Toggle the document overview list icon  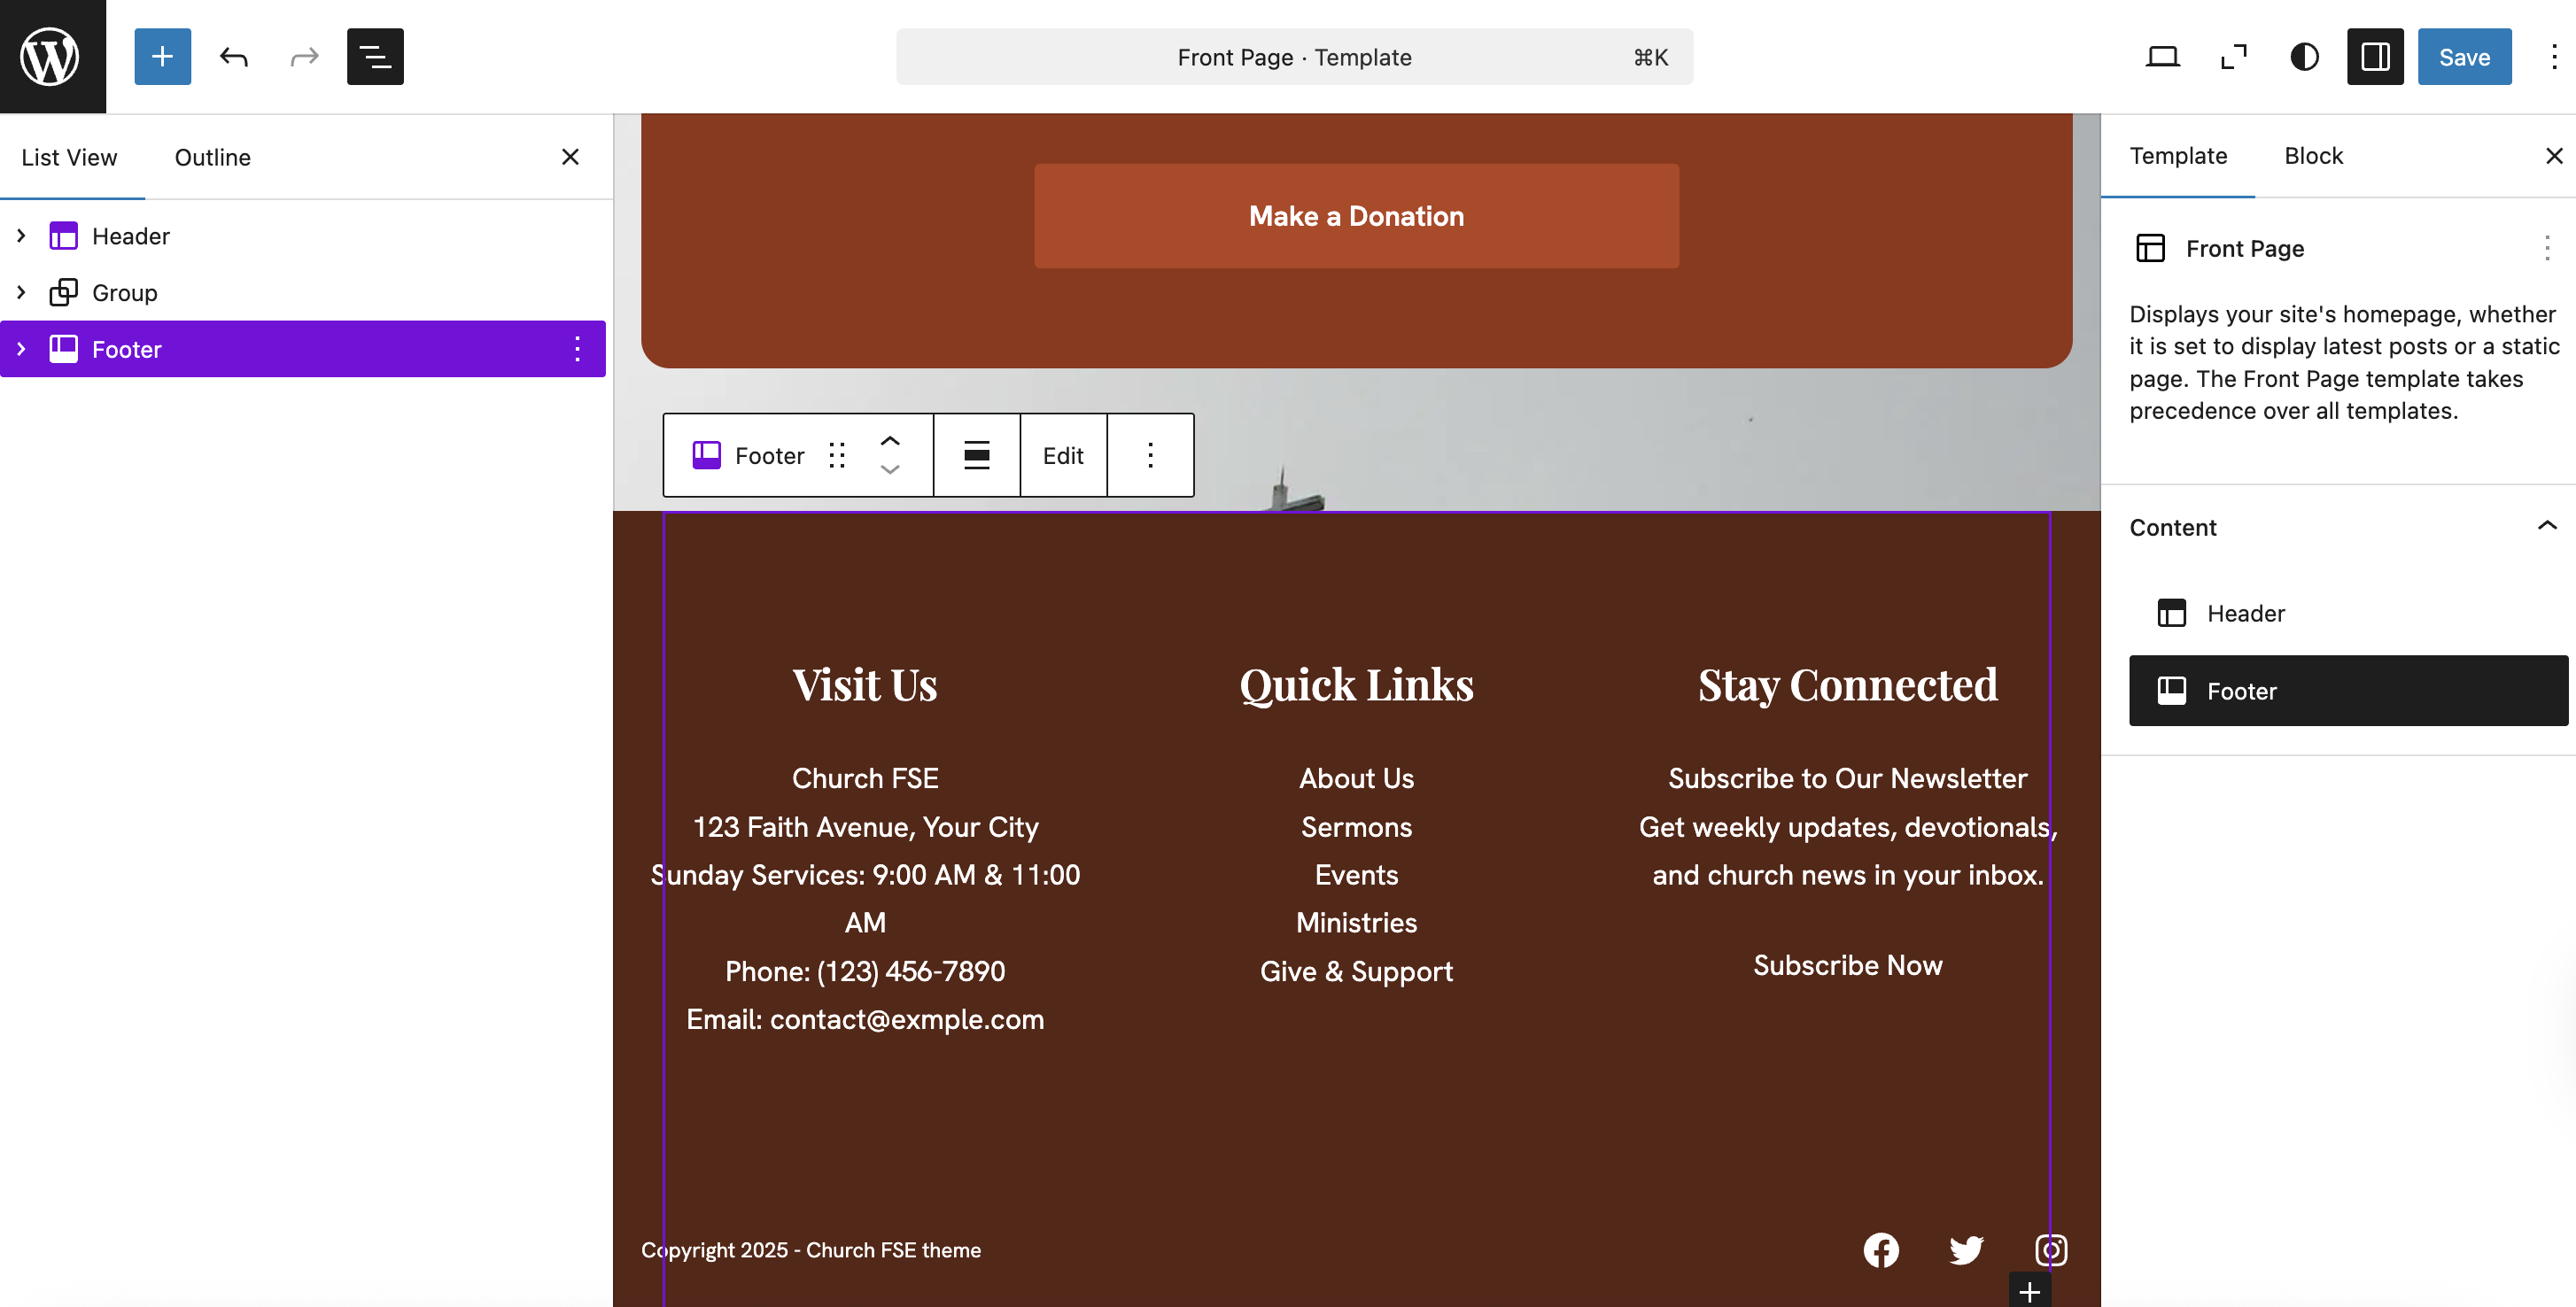(375, 57)
